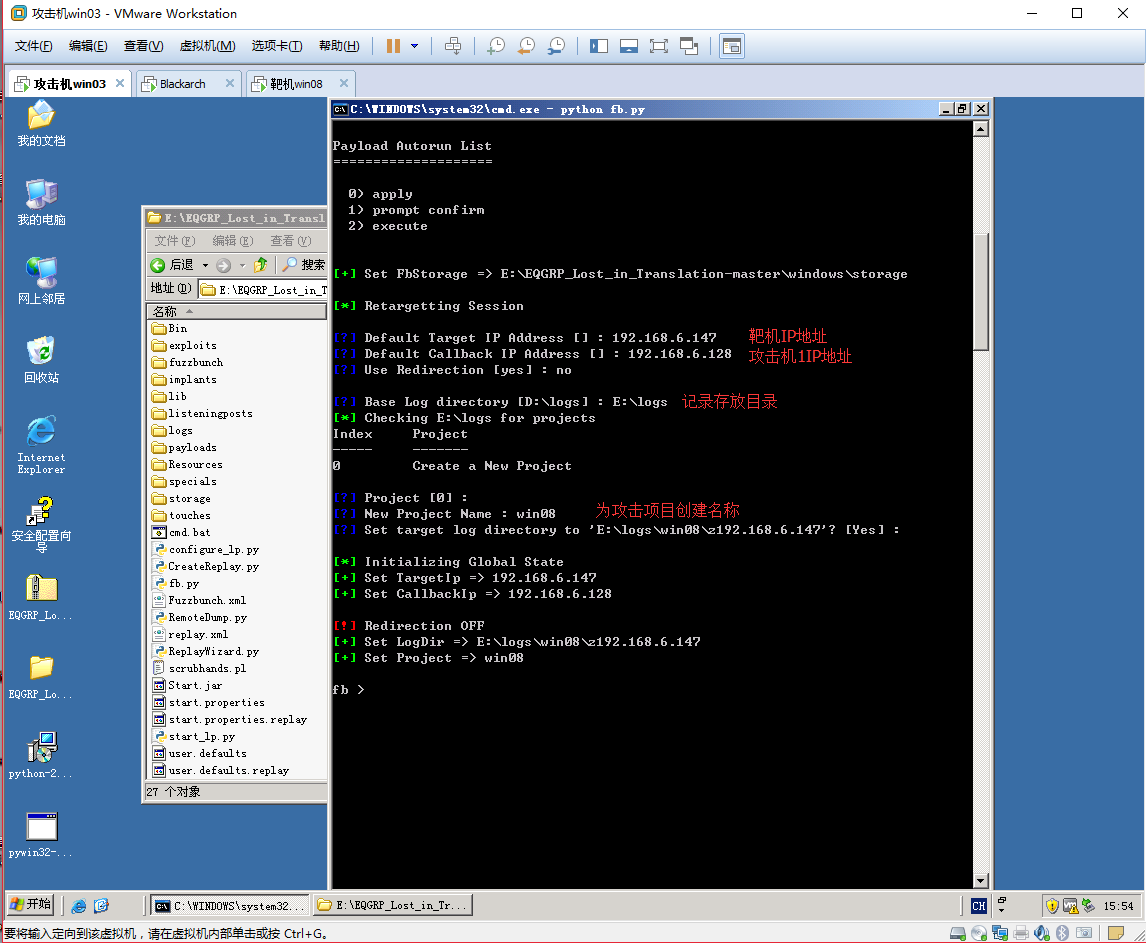The height and width of the screenshot is (943, 1146).
Task: Switch to the 靶机win08 VM tab
Action: tap(296, 84)
